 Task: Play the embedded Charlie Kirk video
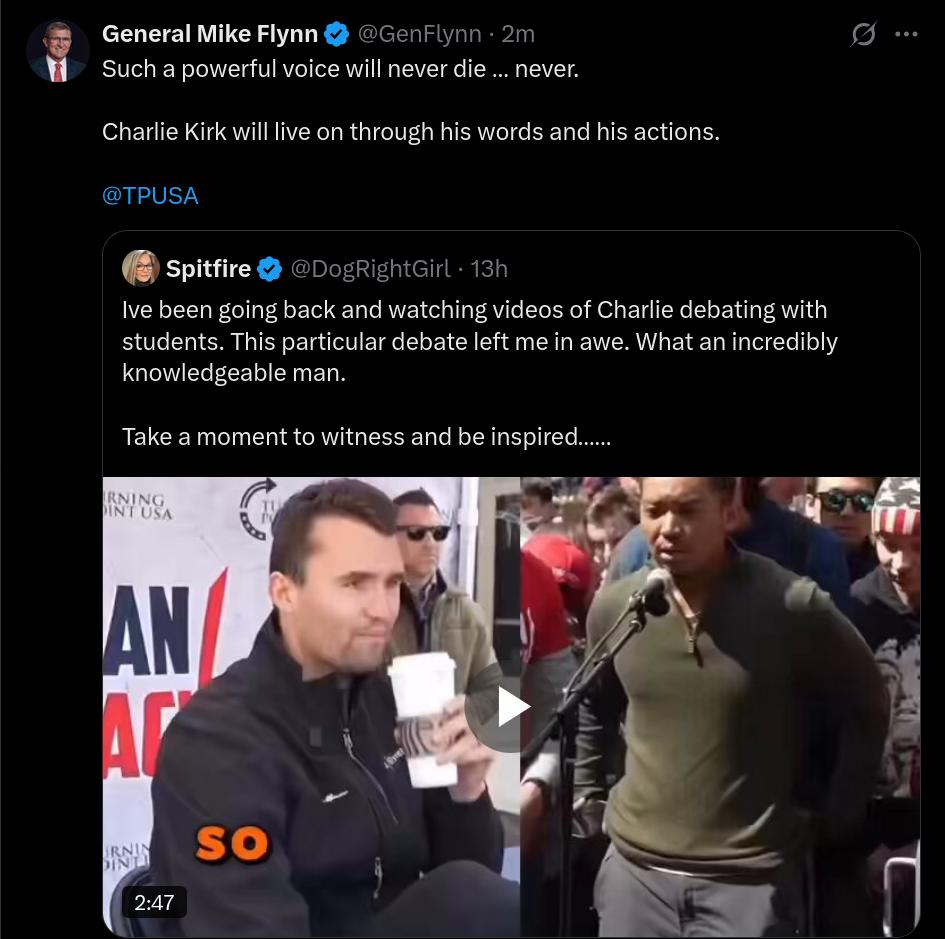(511, 707)
